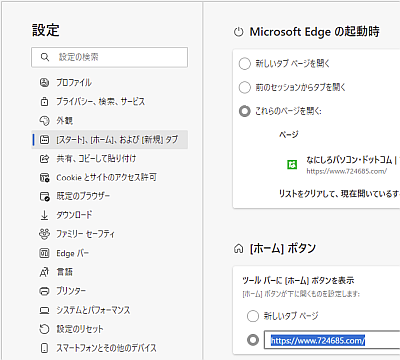
Task: Click リストをクリアして、現在開いている text
Action: click(x=339, y=194)
